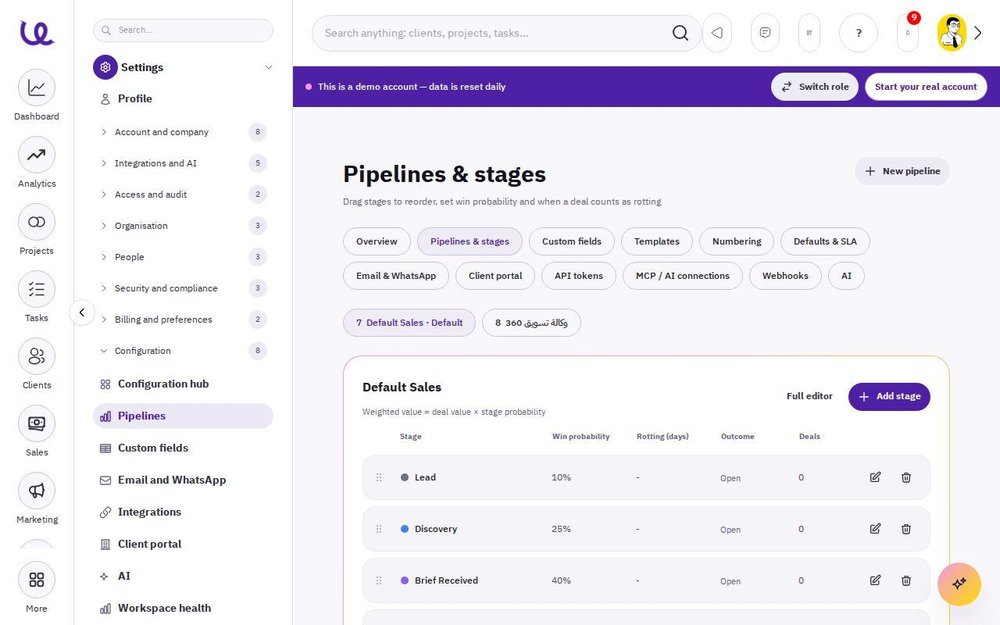
Task: Open the Templates tab
Action: [x=656, y=241]
